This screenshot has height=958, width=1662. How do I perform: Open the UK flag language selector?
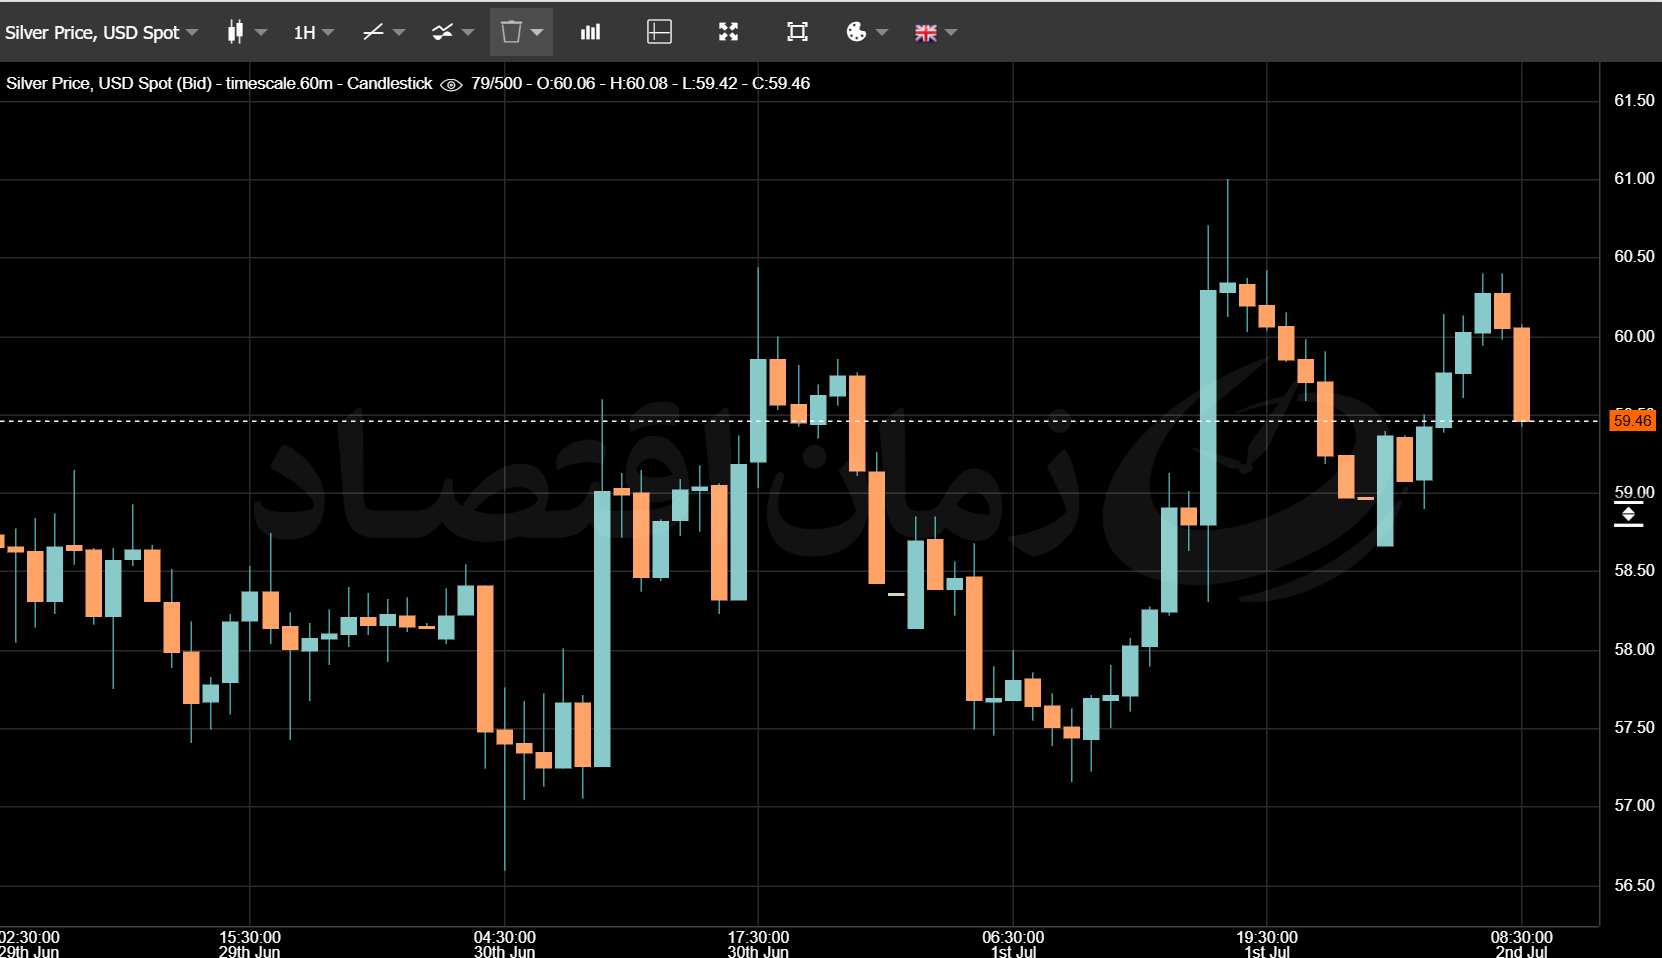coord(926,33)
